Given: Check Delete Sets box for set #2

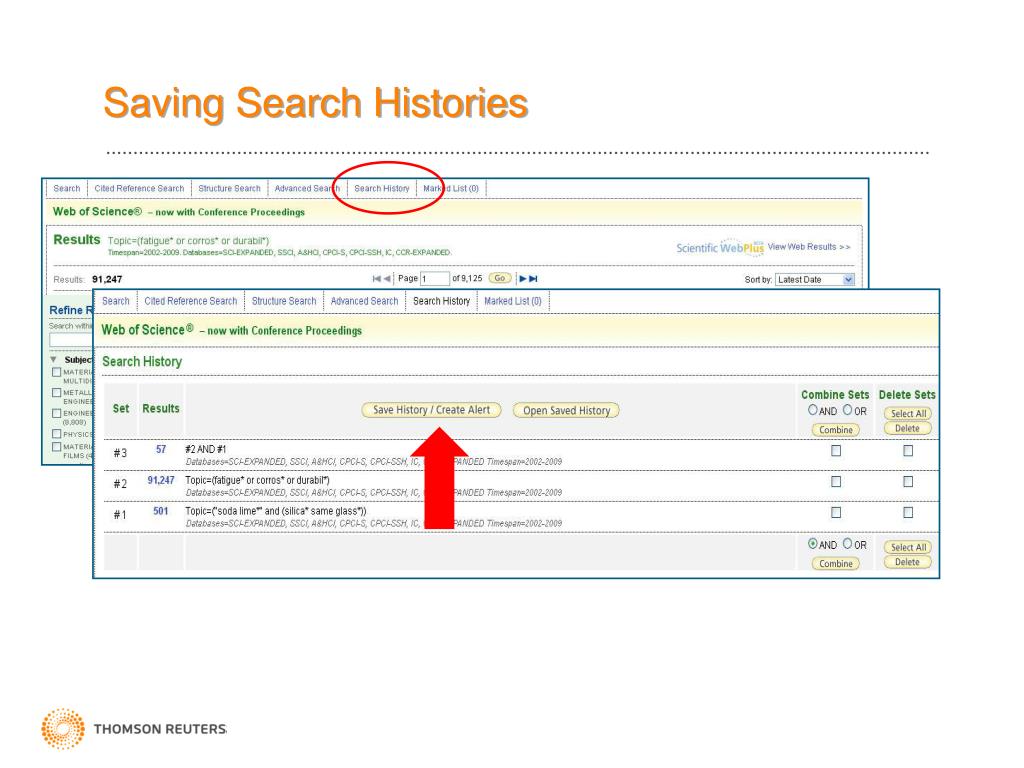Looking at the screenshot, I should click(x=908, y=481).
